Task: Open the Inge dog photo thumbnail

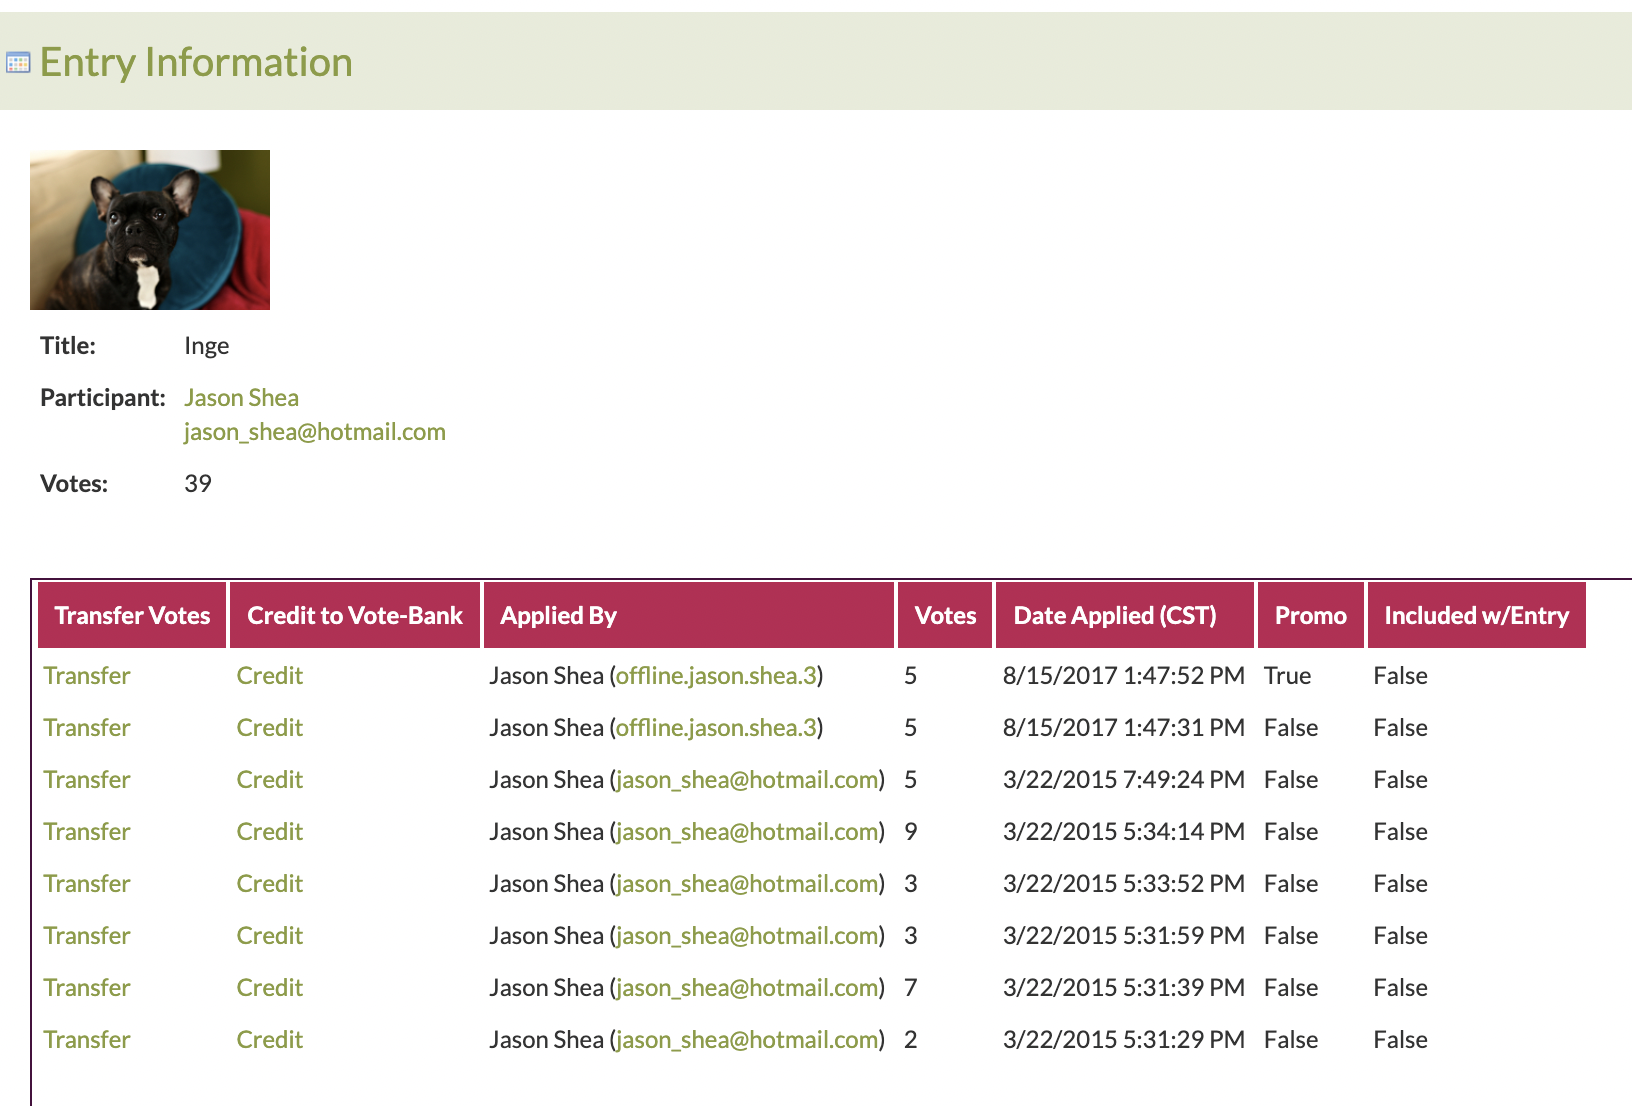Action: pos(150,230)
